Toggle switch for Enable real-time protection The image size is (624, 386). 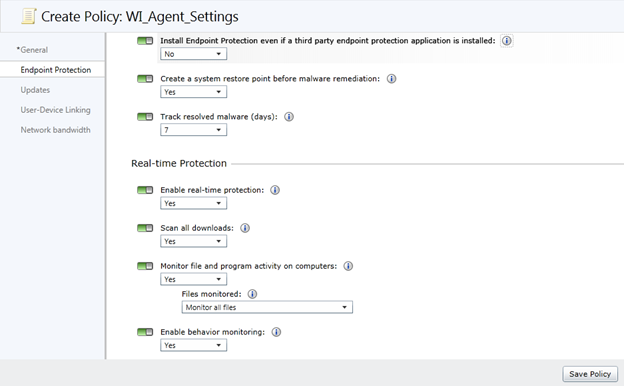[145, 190]
